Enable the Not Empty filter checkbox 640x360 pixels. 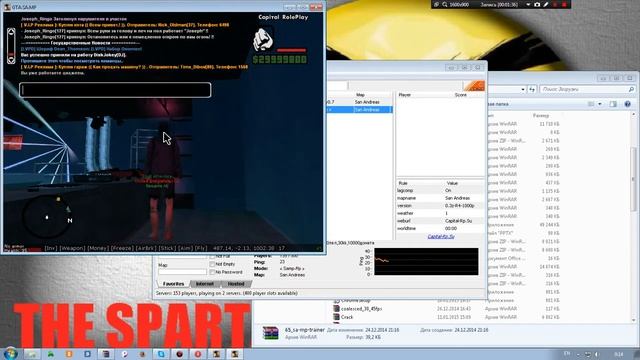pos(212,264)
